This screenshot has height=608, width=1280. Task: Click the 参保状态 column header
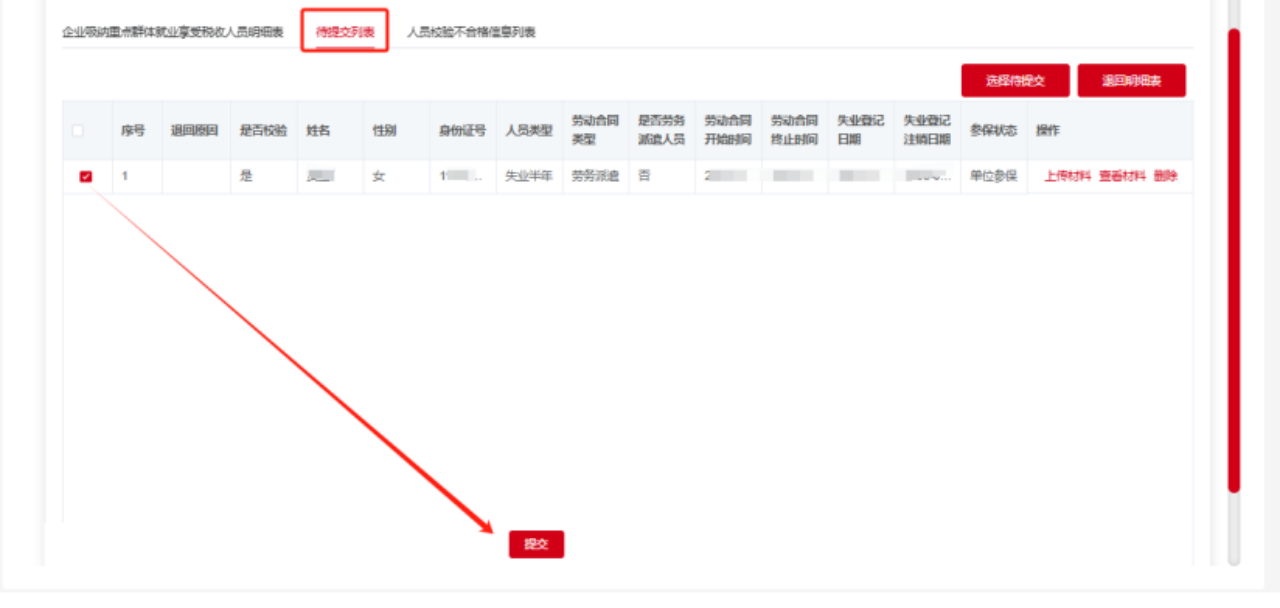tap(993, 130)
